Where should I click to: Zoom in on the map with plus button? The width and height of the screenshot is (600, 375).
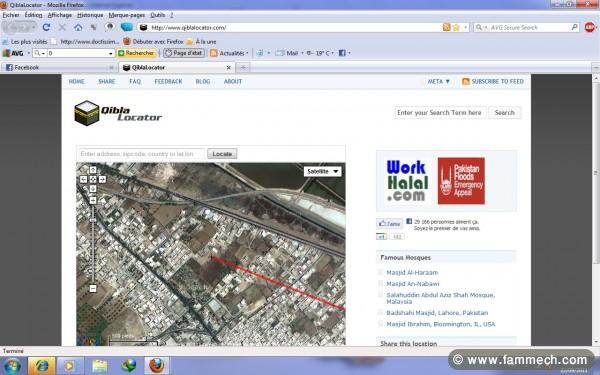[x=93, y=200]
